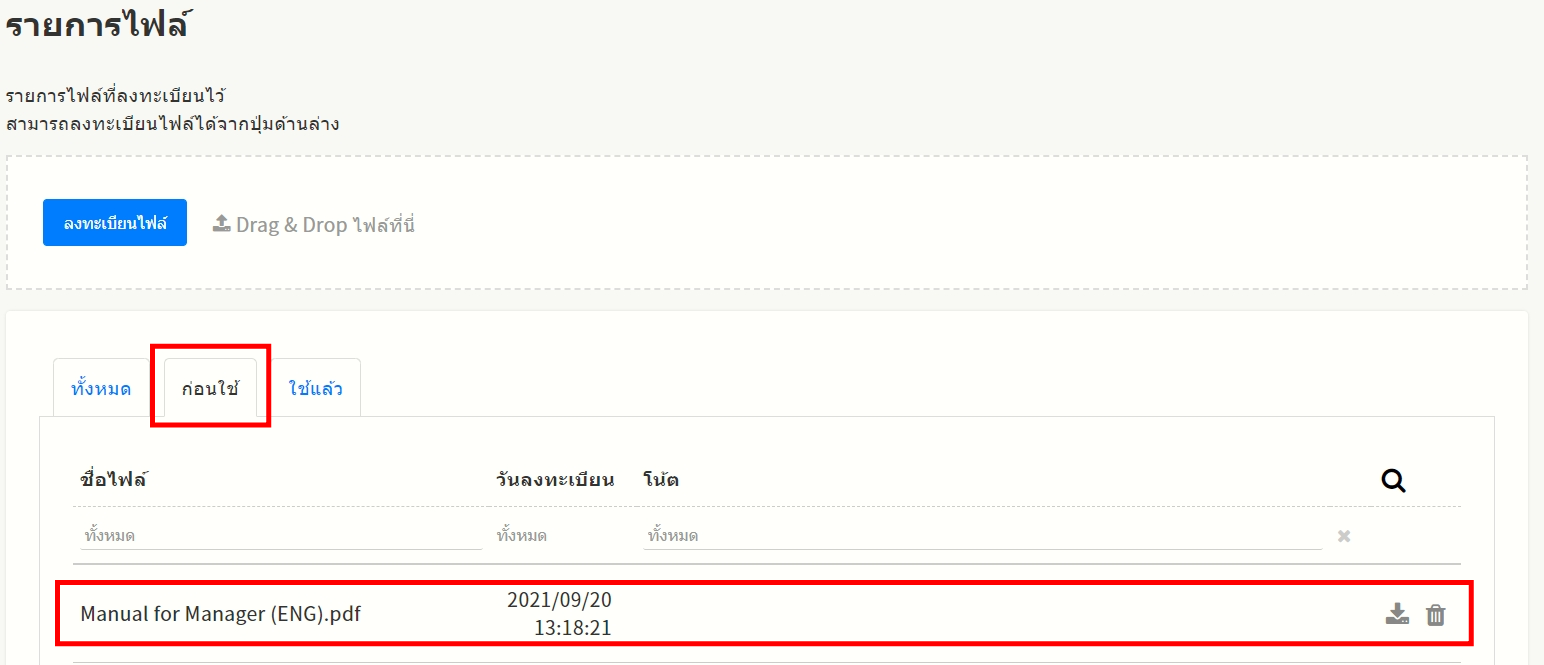Image resolution: width=1544 pixels, height=665 pixels.
Task: Click the โน้ต column header
Action: (661, 479)
